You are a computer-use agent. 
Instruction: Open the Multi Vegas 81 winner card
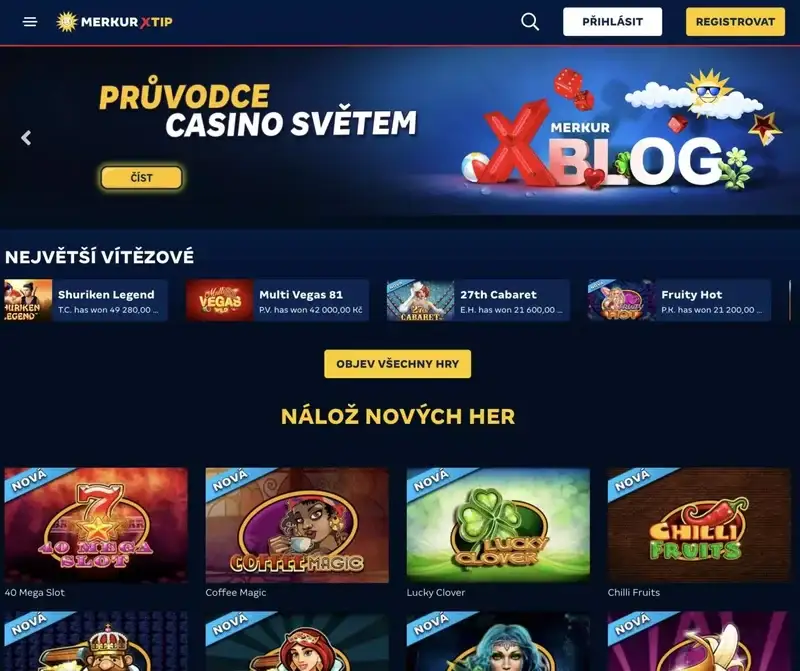tap(277, 300)
